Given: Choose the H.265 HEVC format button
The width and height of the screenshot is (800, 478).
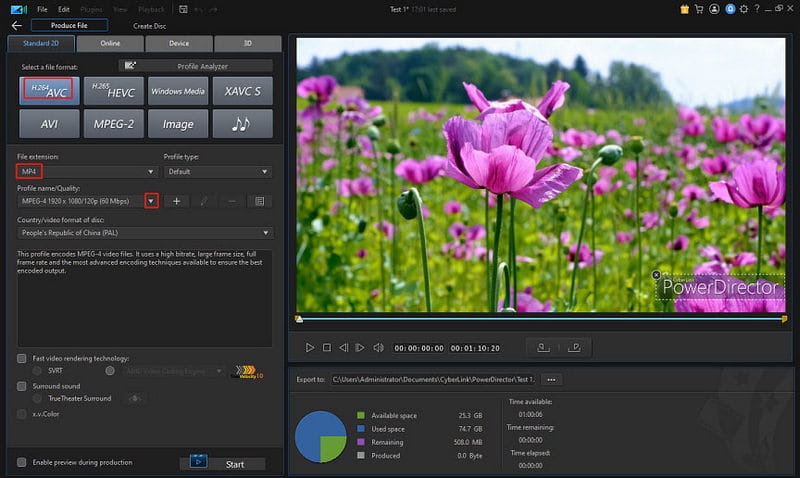Looking at the screenshot, I should tap(113, 91).
